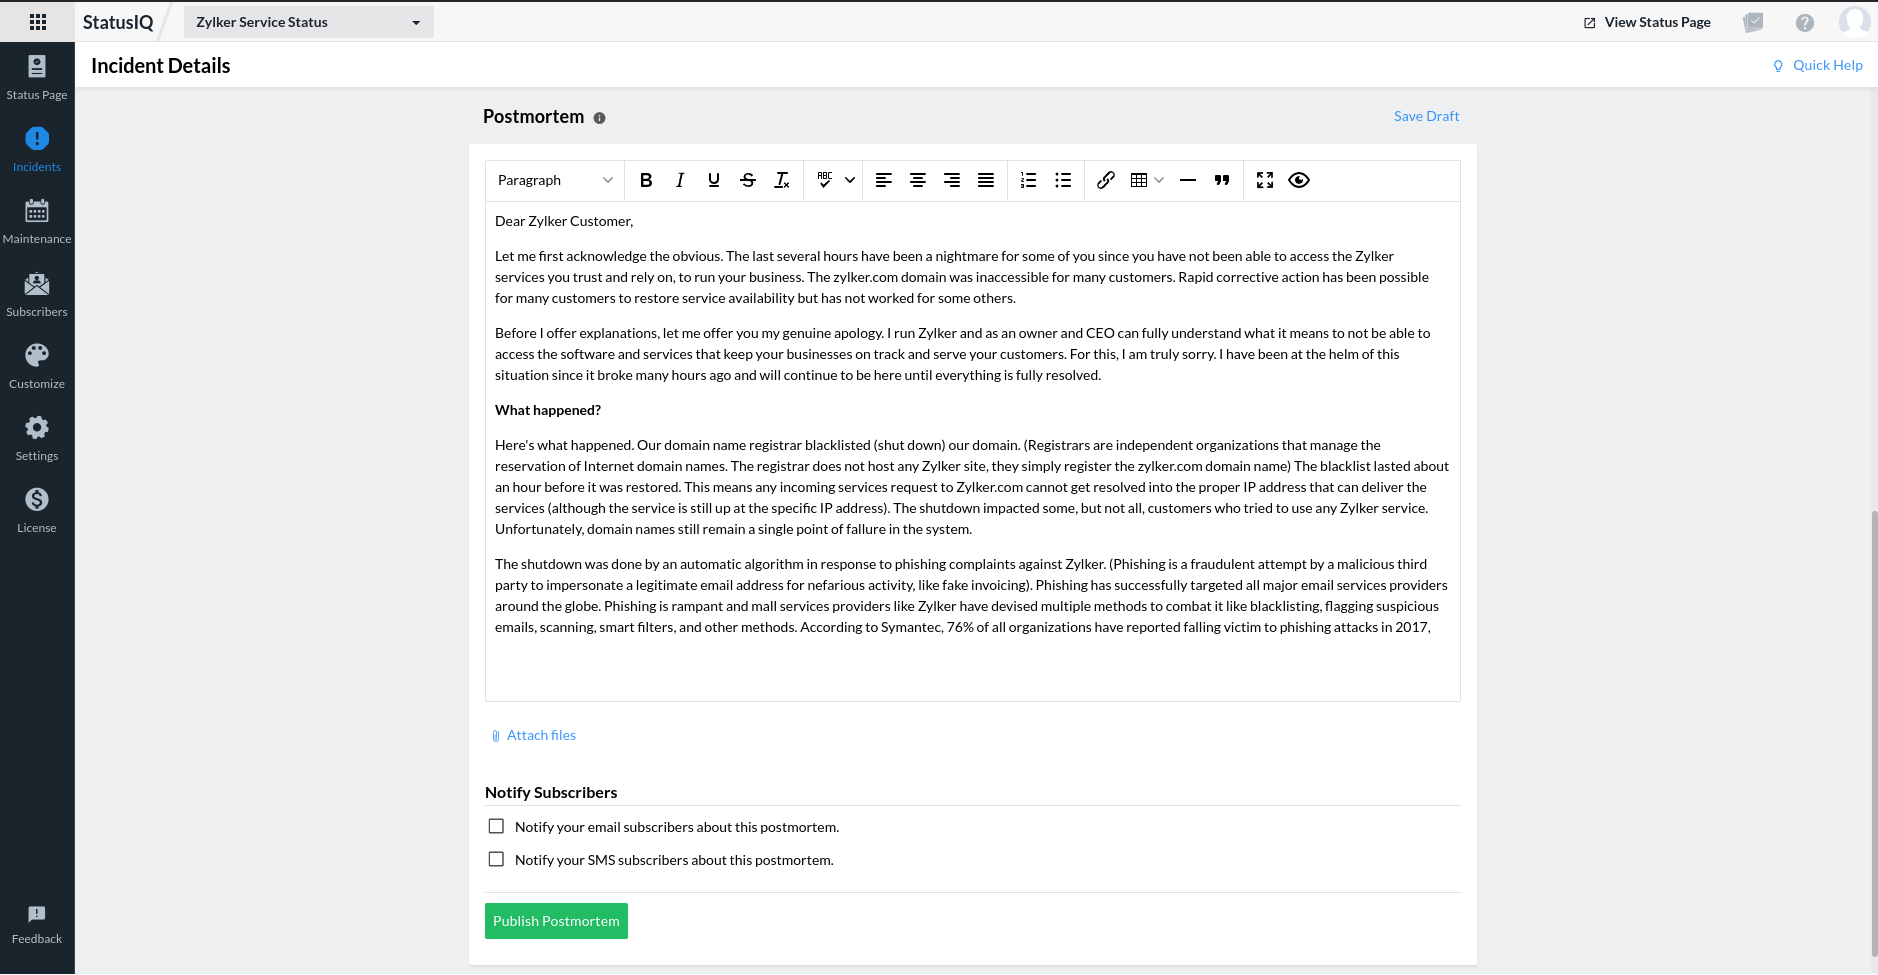Toggle bold formatting in editor toolbar
The width and height of the screenshot is (1878, 975).
pos(646,180)
